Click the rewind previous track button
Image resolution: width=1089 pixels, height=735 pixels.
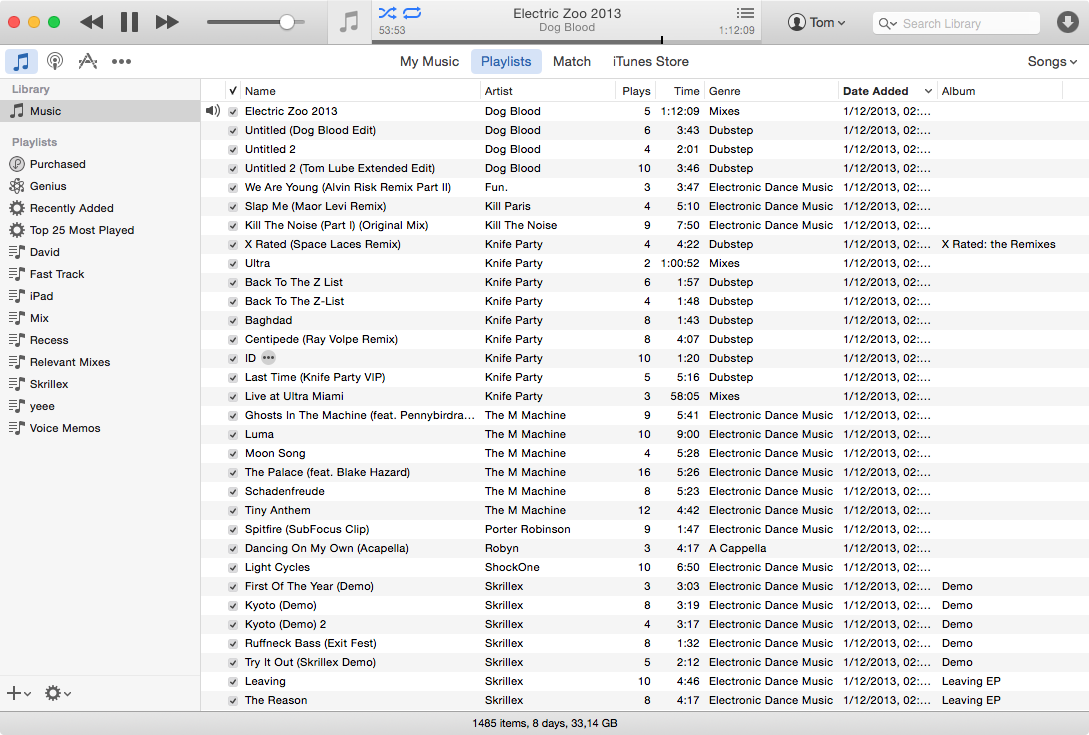pos(92,22)
